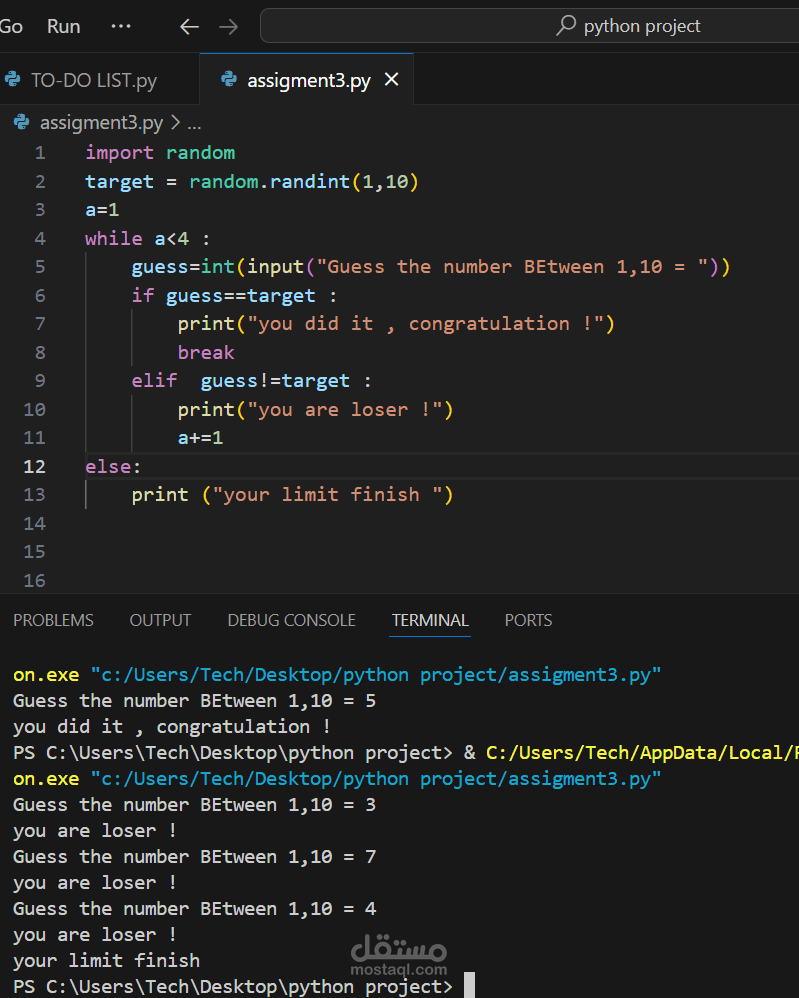Image resolution: width=799 pixels, height=998 pixels.
Task: Click the Python icon on TO-DO LIST.py tab
Action: tap(13, 80)
